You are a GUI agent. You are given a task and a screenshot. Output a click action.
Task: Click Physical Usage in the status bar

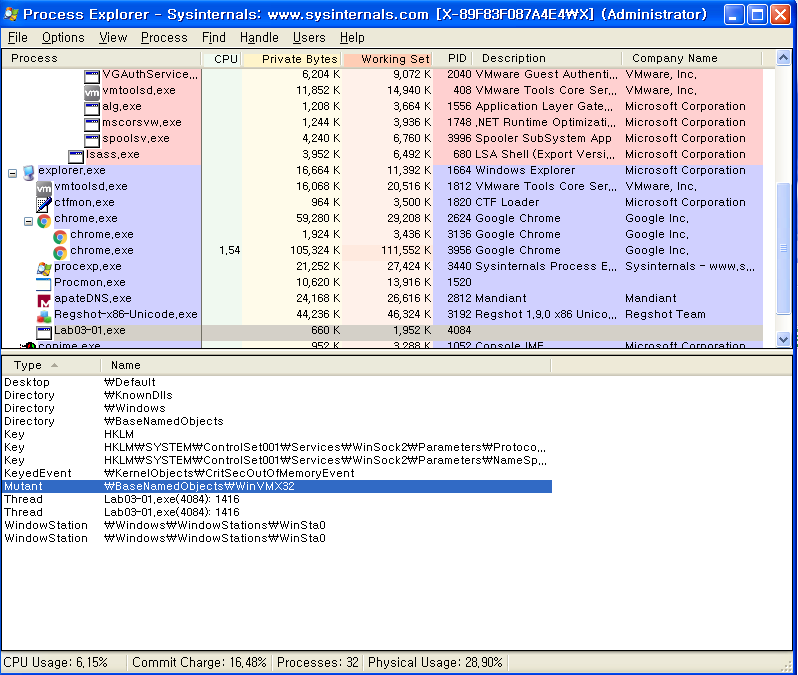[435, 663]
